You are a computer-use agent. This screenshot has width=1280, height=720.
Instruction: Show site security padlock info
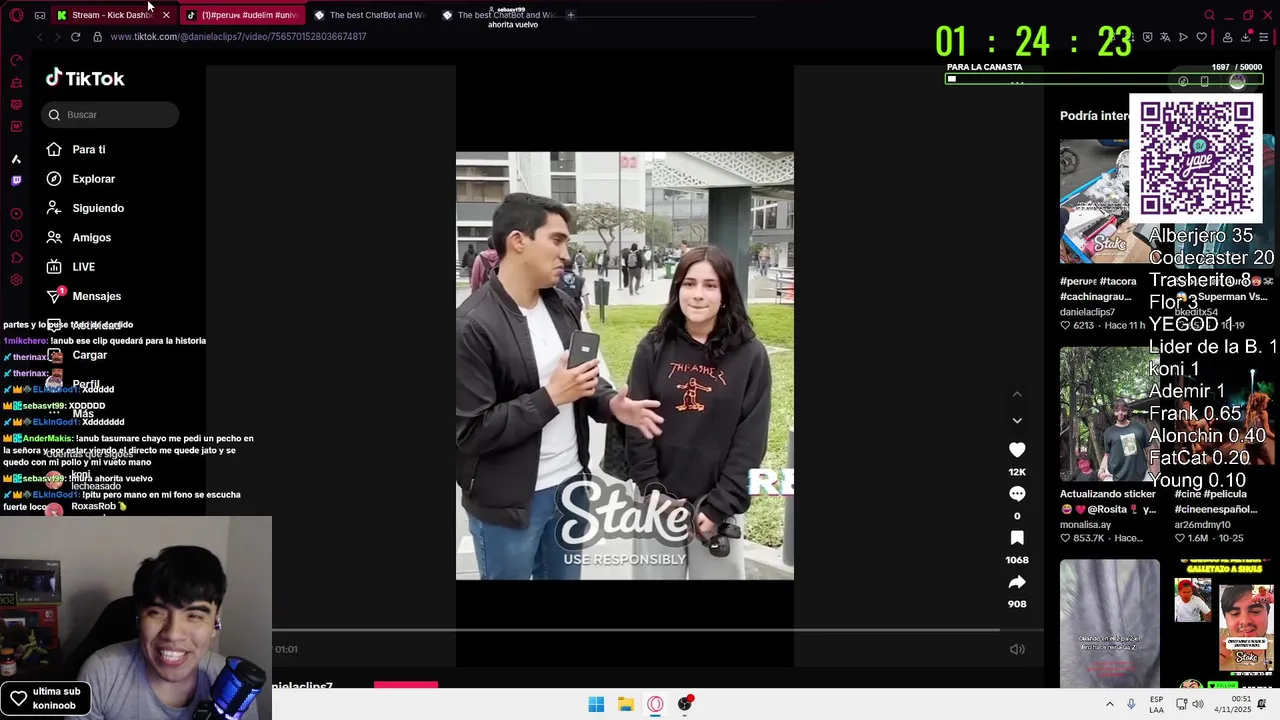tap(97, 37)
